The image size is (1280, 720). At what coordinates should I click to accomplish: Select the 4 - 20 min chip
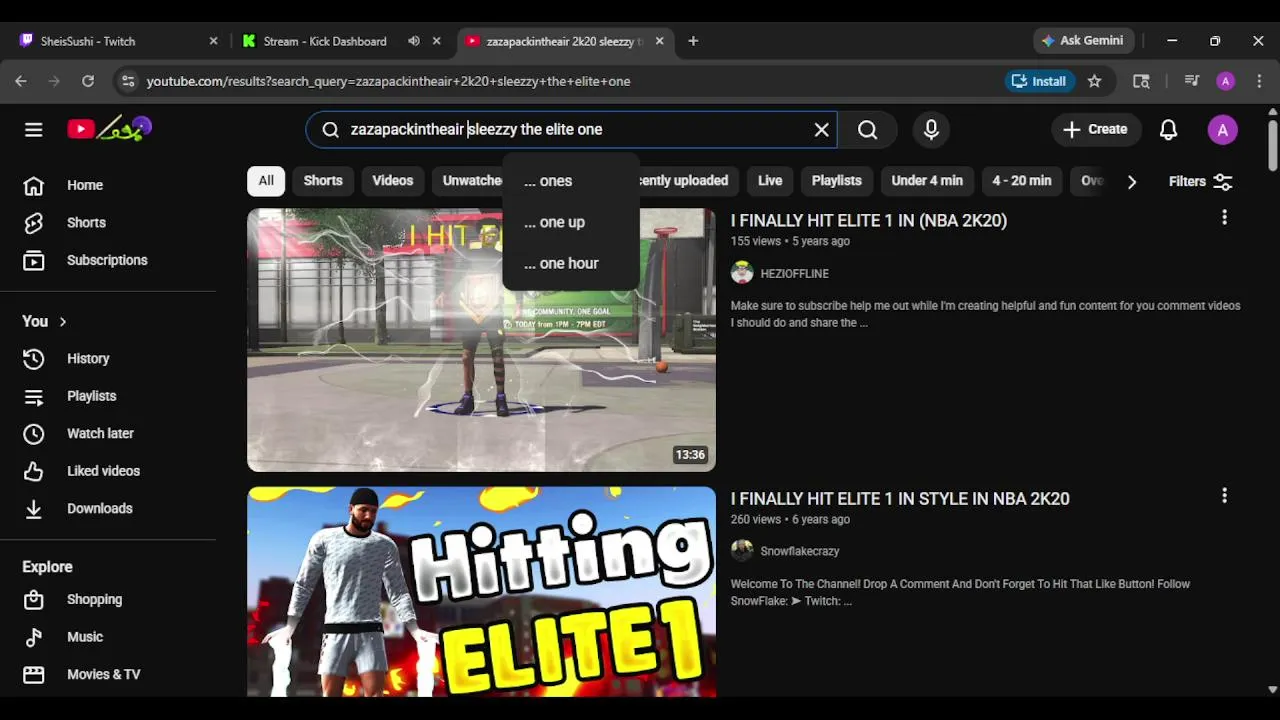click(x=1022, y=181)
